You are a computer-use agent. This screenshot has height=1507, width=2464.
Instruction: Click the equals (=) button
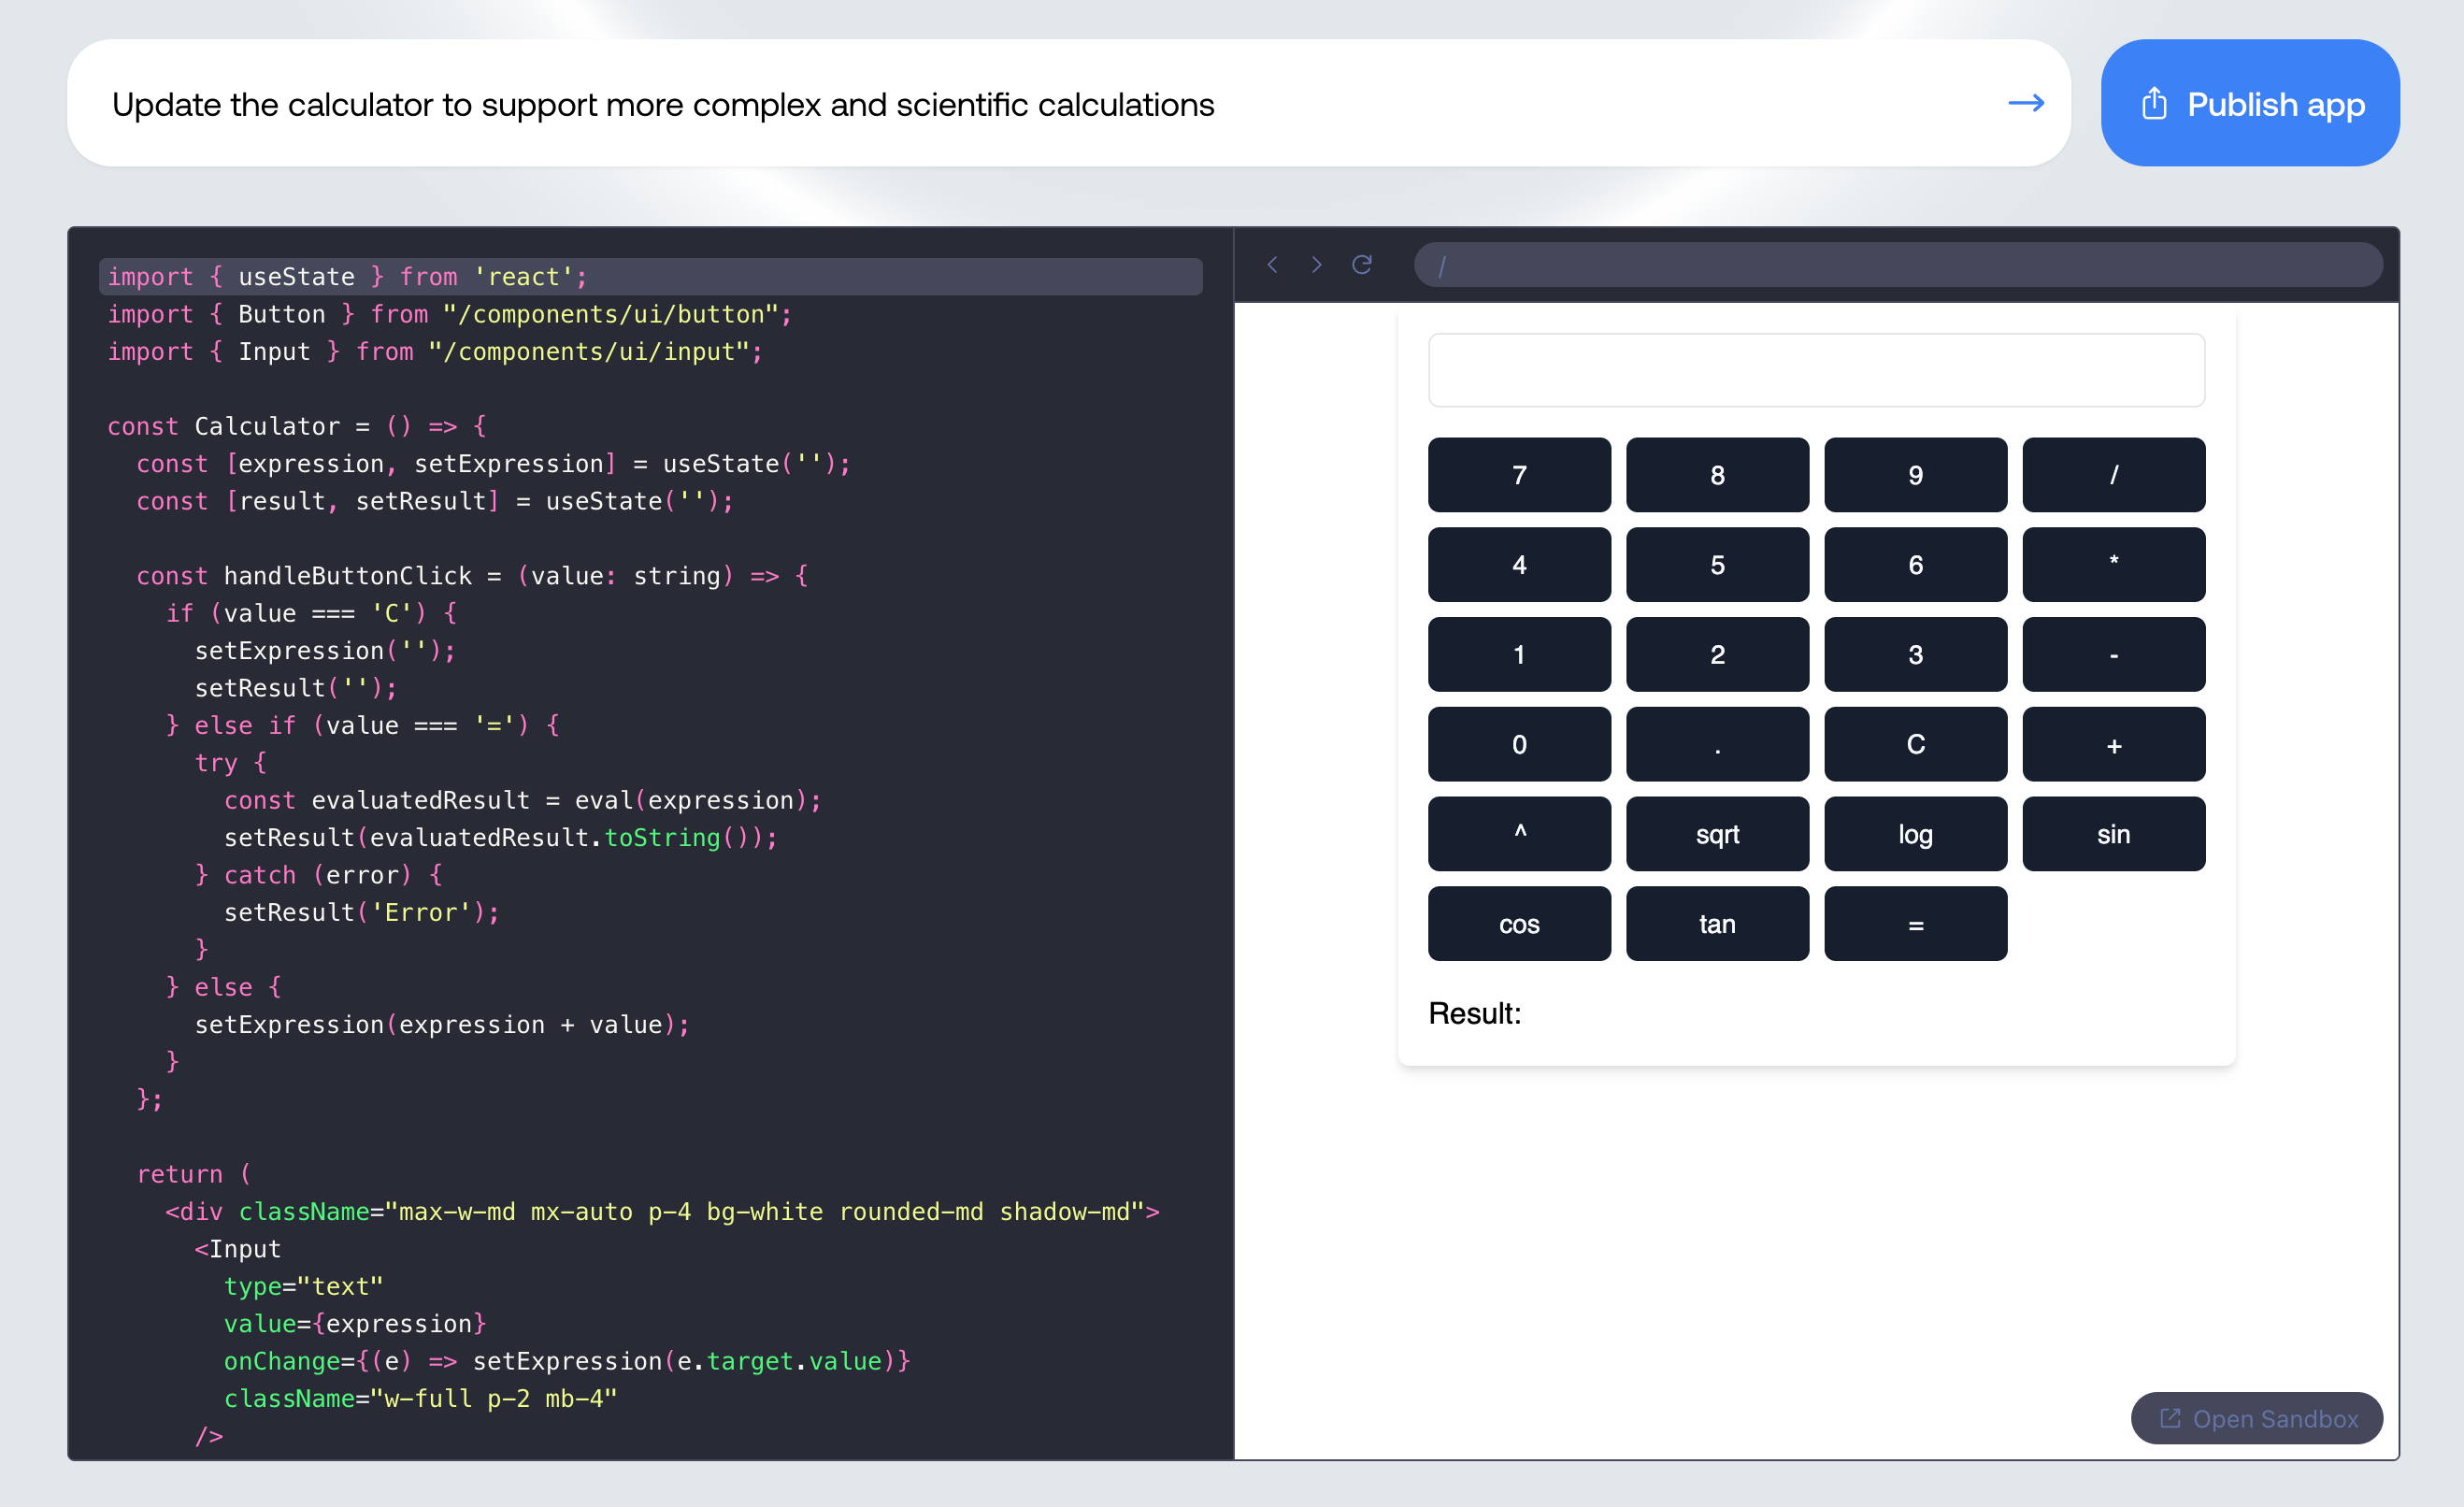tap(1916, 923)
